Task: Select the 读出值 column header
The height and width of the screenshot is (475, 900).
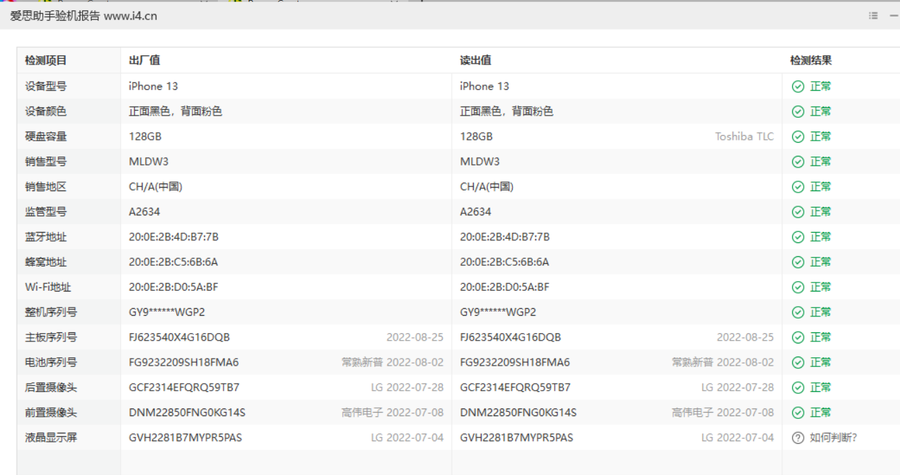Action: click(x=474, y=61)
